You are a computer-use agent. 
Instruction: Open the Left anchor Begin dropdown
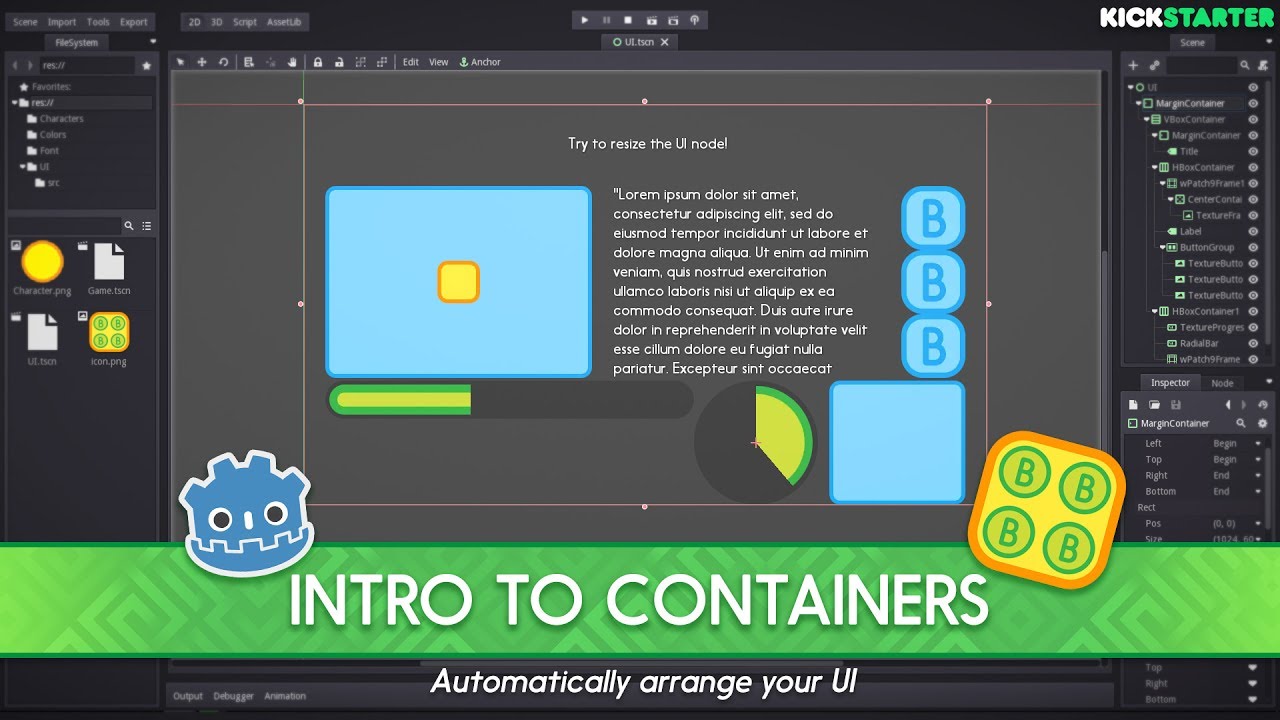click(x=1235, y=443)
